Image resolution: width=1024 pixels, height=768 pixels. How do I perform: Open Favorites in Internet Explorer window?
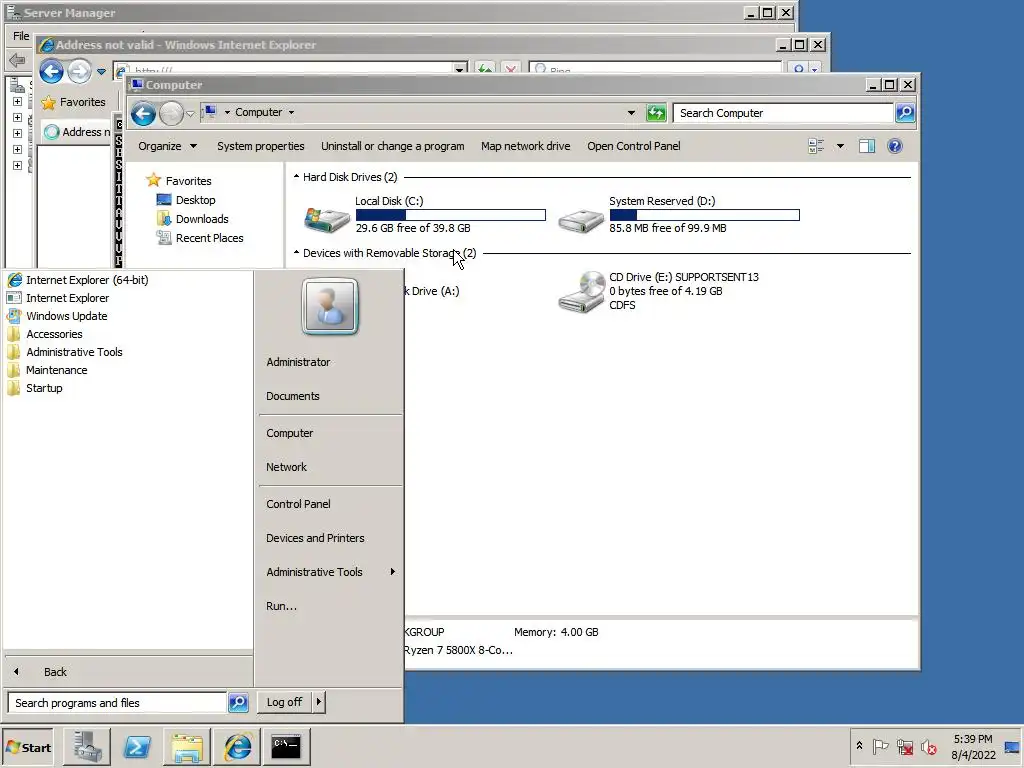pos(73,102)
